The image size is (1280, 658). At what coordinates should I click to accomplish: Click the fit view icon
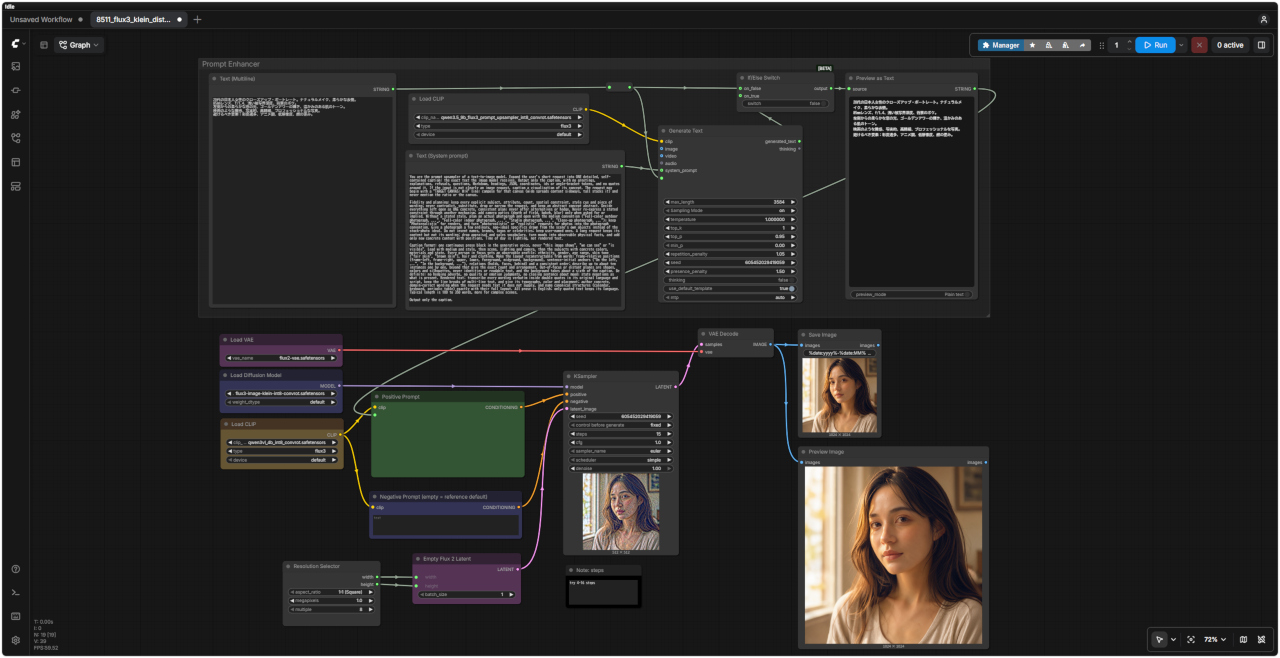(1191, 639)
